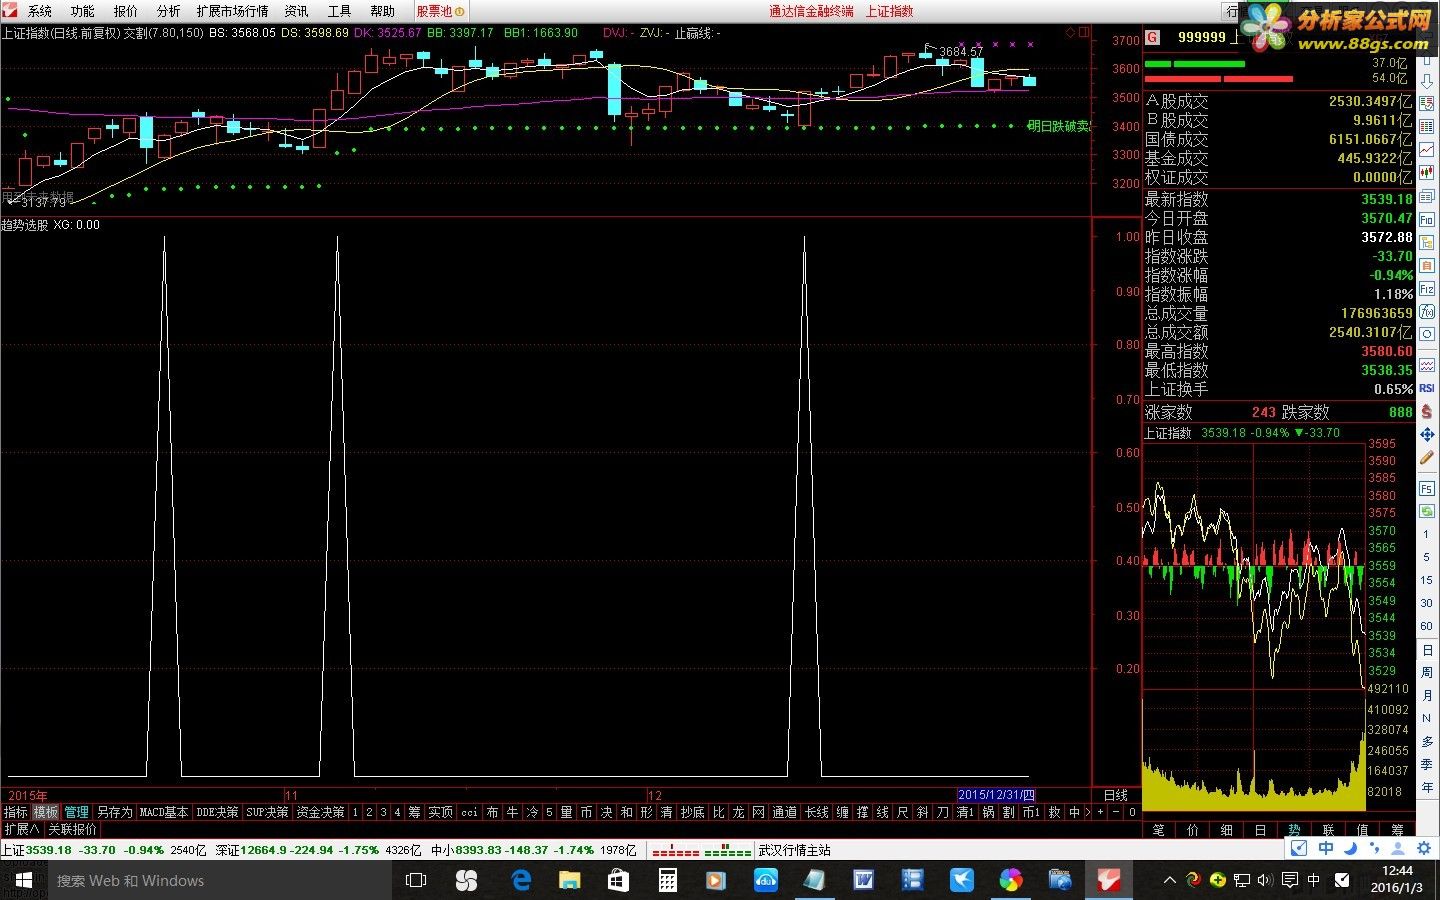1440x900 pixels.
Task: Click the Windows search box
Action: click(220, 880)
